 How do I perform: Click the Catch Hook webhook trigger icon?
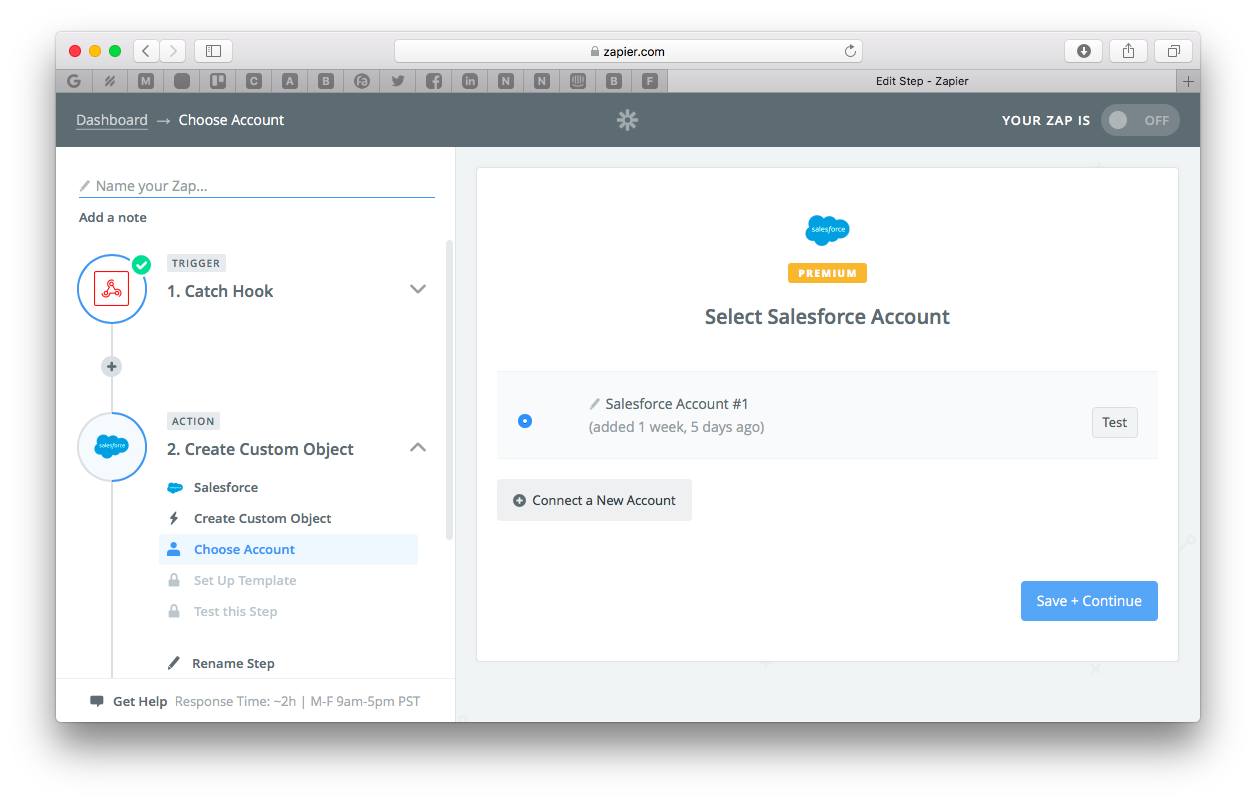click(x=112, y=289)
